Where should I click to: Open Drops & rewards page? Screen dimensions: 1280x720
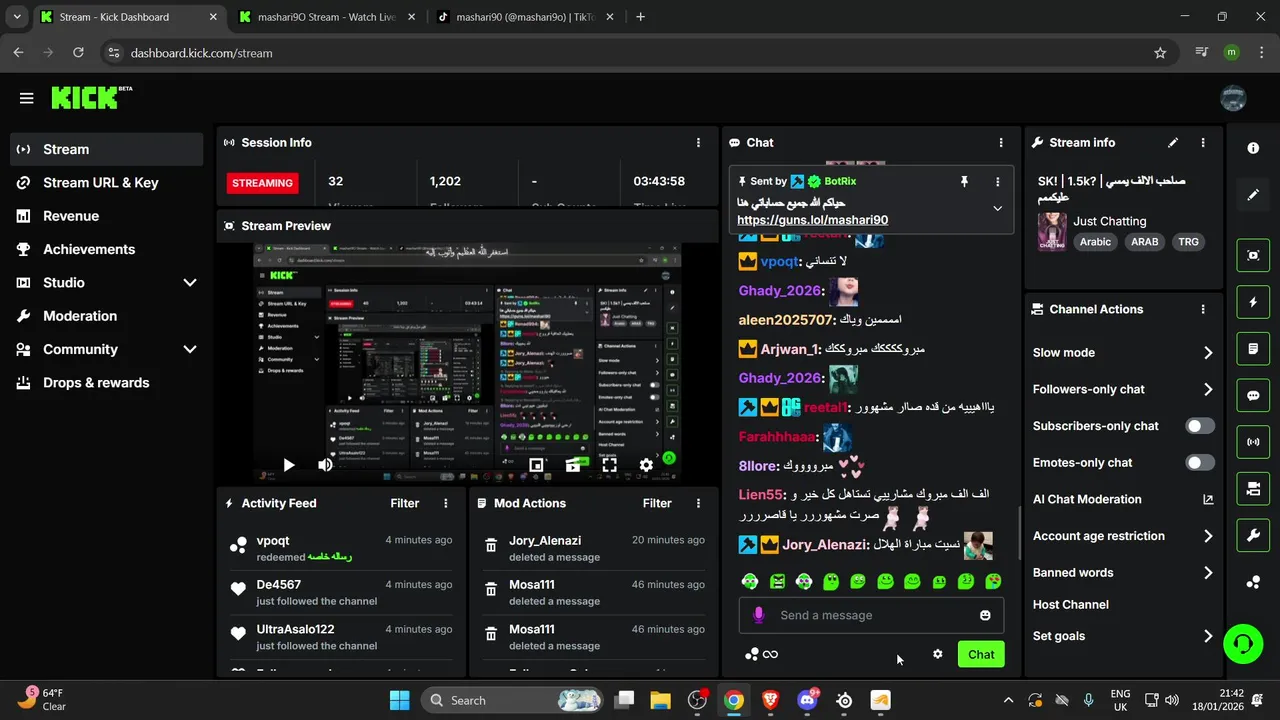(107, 383)
